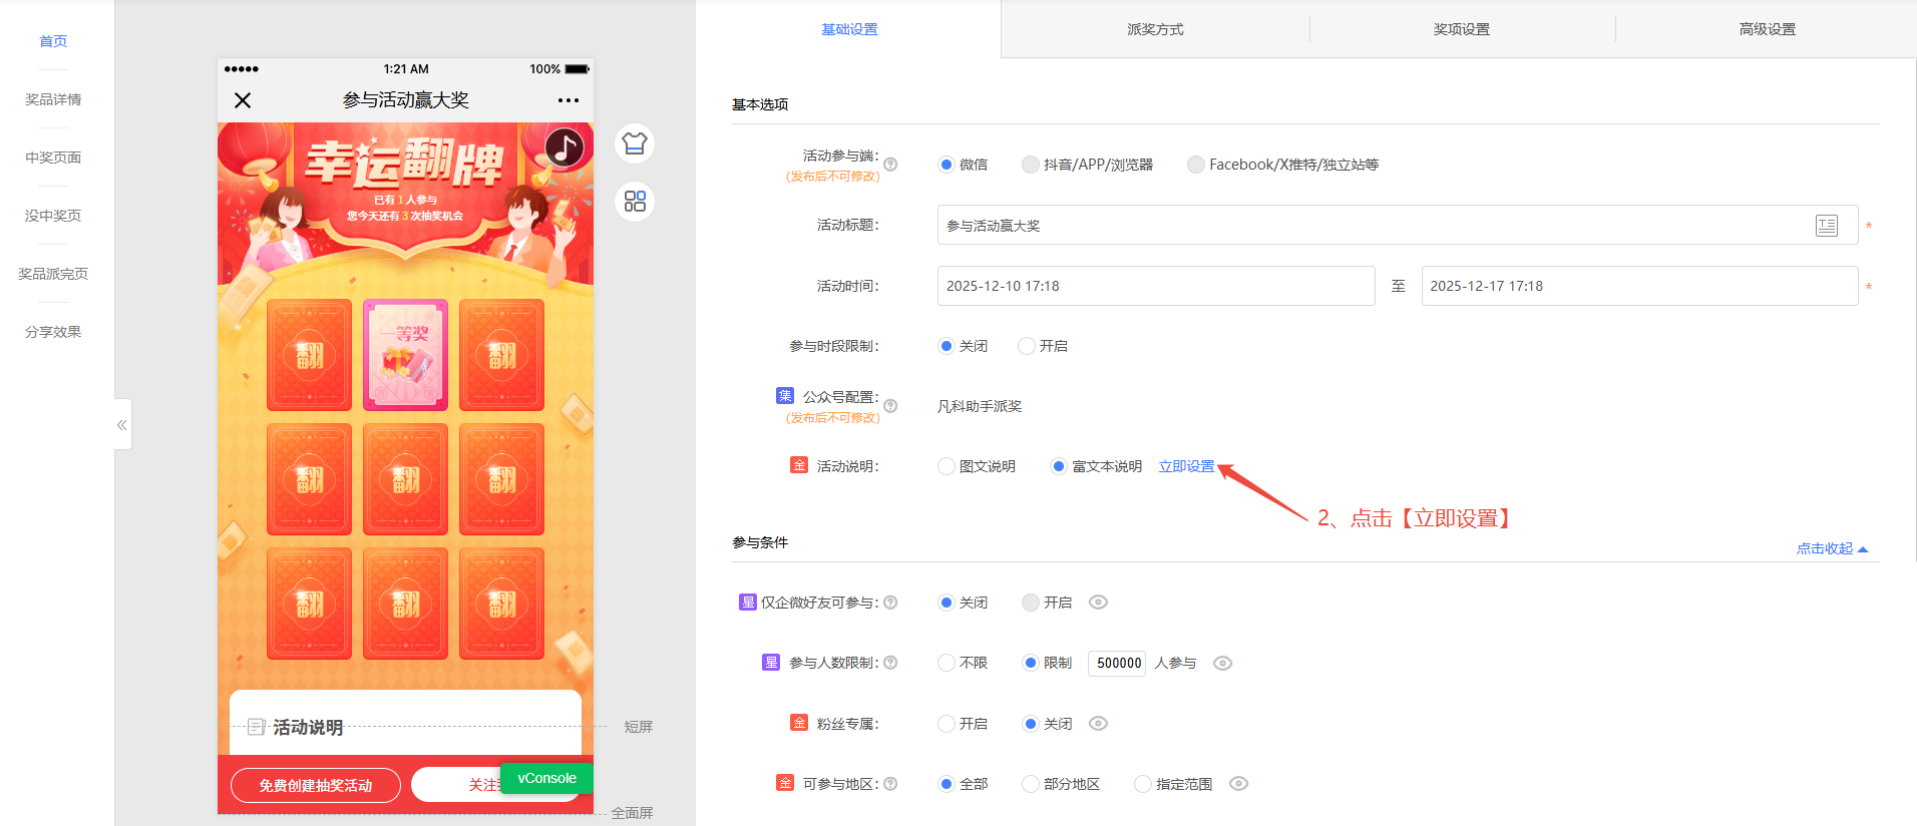
Task: Edit the 500000 participant limit field
Action: (1118, 663)
